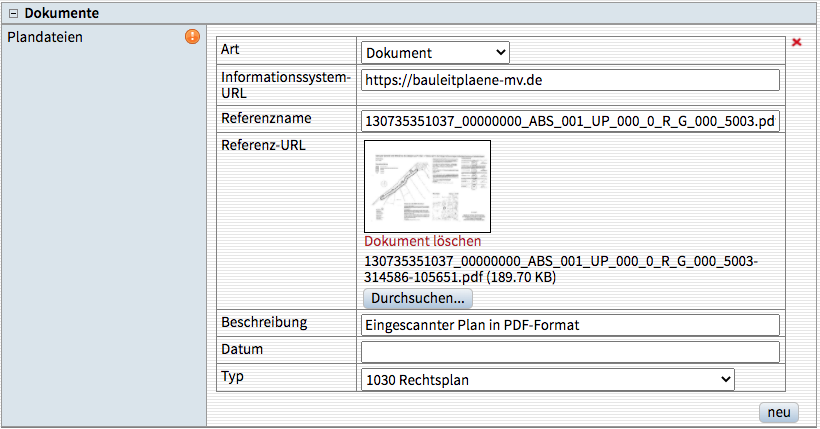Image resolution: width=820 pixels, height=429 pixels.
Task: Click the uploaded PDF file name text
Action: [x=560, y=268]
